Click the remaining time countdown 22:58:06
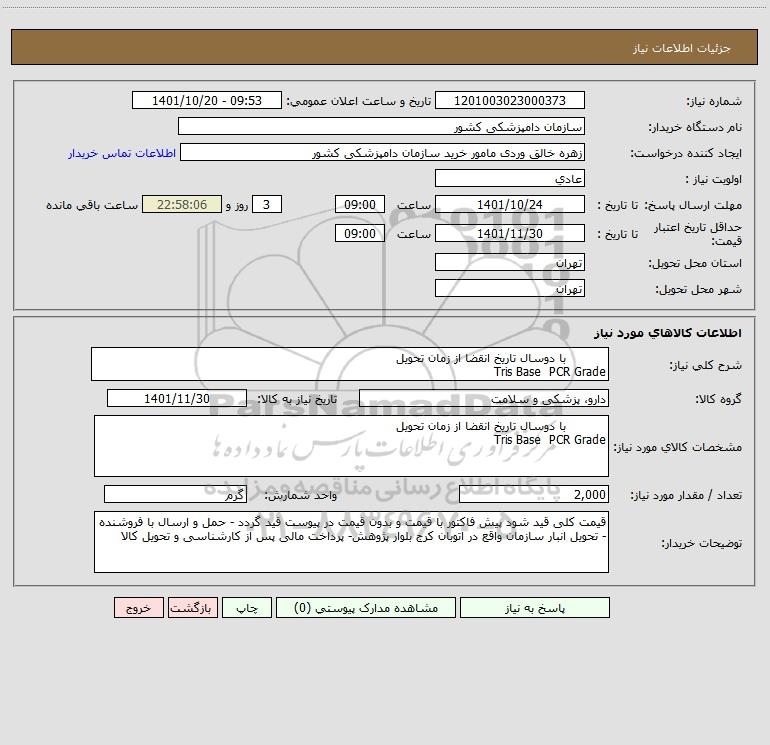This screenshot has width=770, height=745. pos(182,204)
